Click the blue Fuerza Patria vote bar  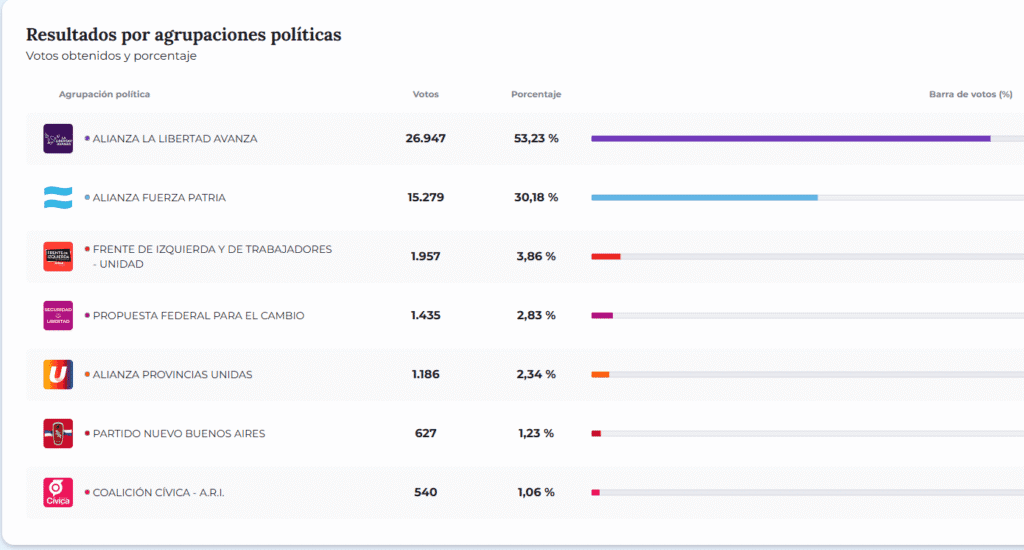pos(704,197)
